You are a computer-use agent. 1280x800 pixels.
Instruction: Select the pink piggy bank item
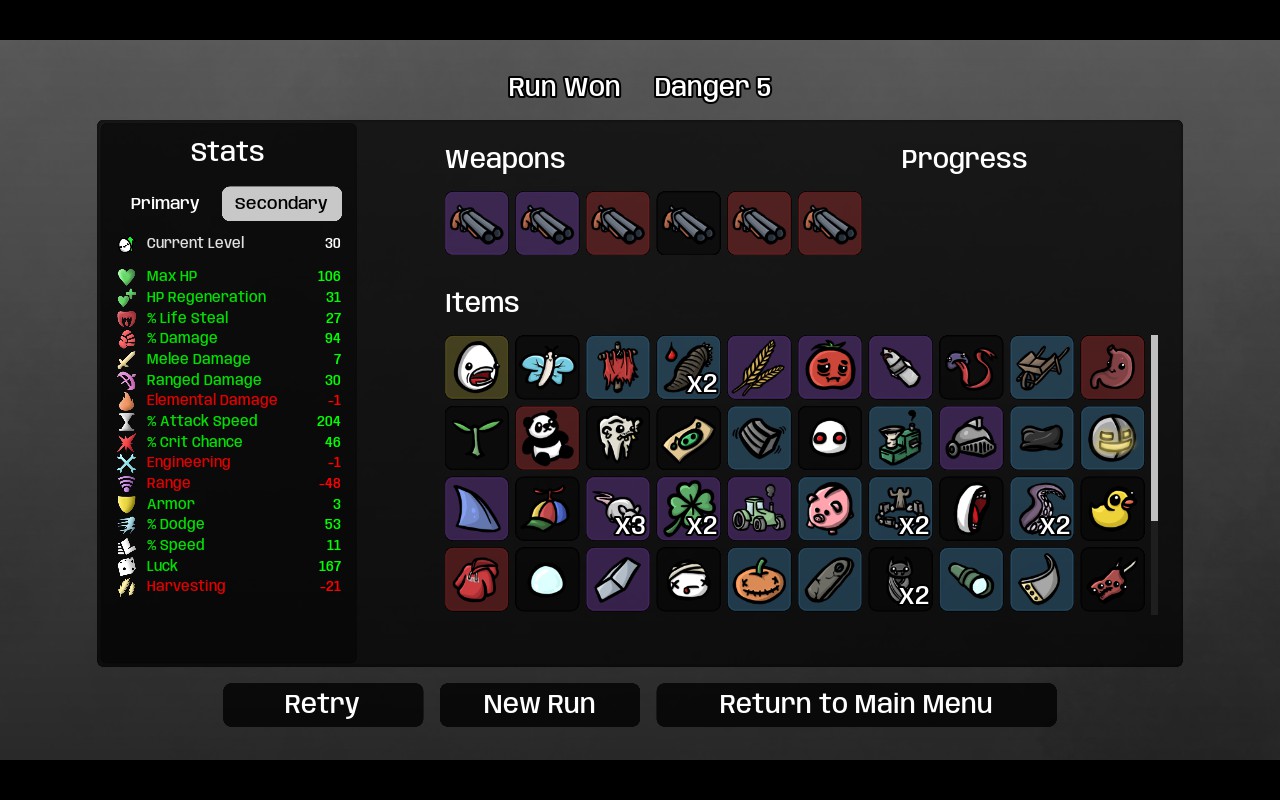830,509
